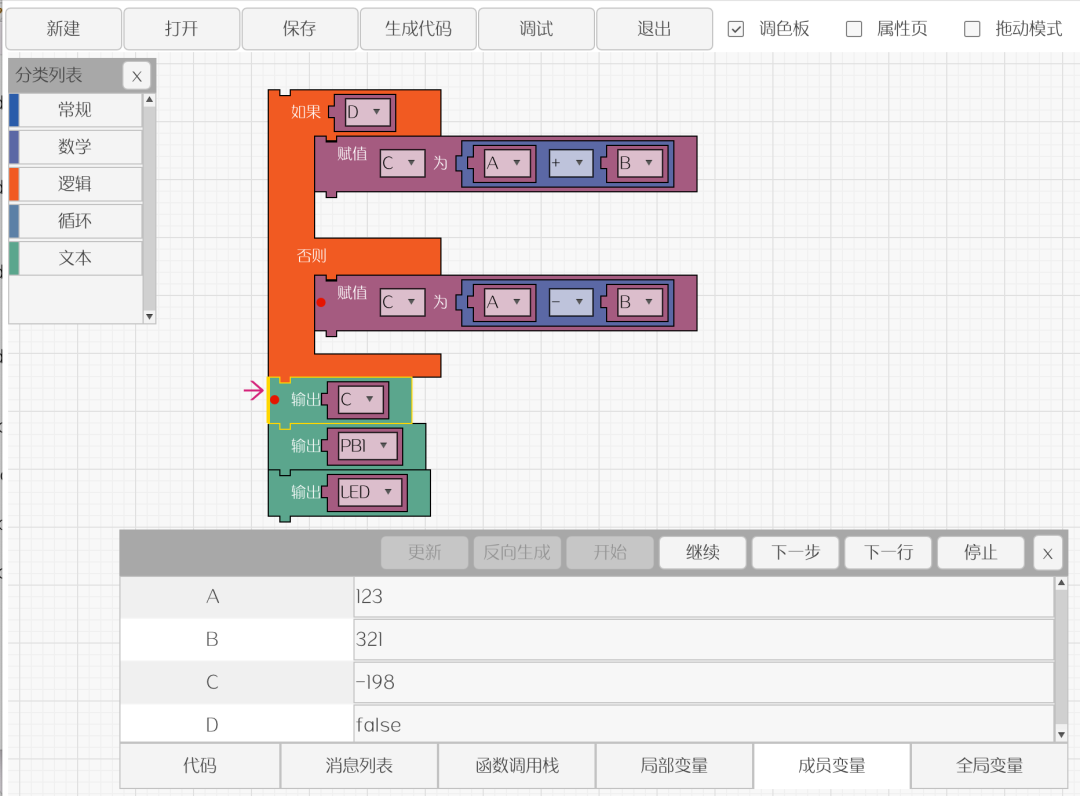Toggle the 调色板 checkbox
The height and width of the screenshot is (796, 1080).
pos(736,29)
